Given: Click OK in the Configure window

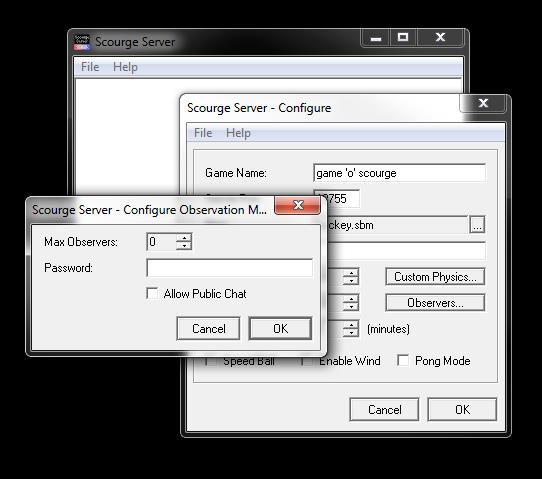Looking at the screenshot, I should [x=462, y=410].
